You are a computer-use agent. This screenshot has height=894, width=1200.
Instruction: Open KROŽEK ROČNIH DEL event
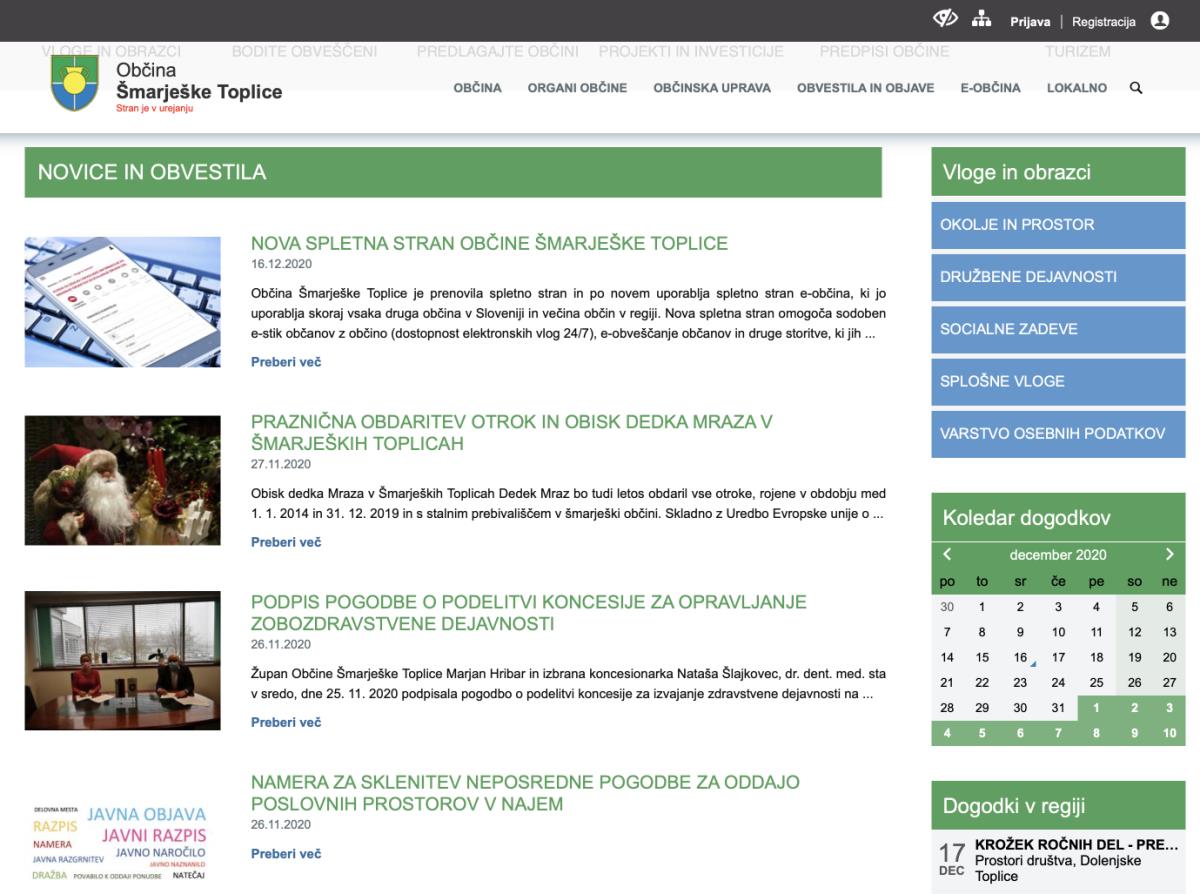click(1076, 844)
